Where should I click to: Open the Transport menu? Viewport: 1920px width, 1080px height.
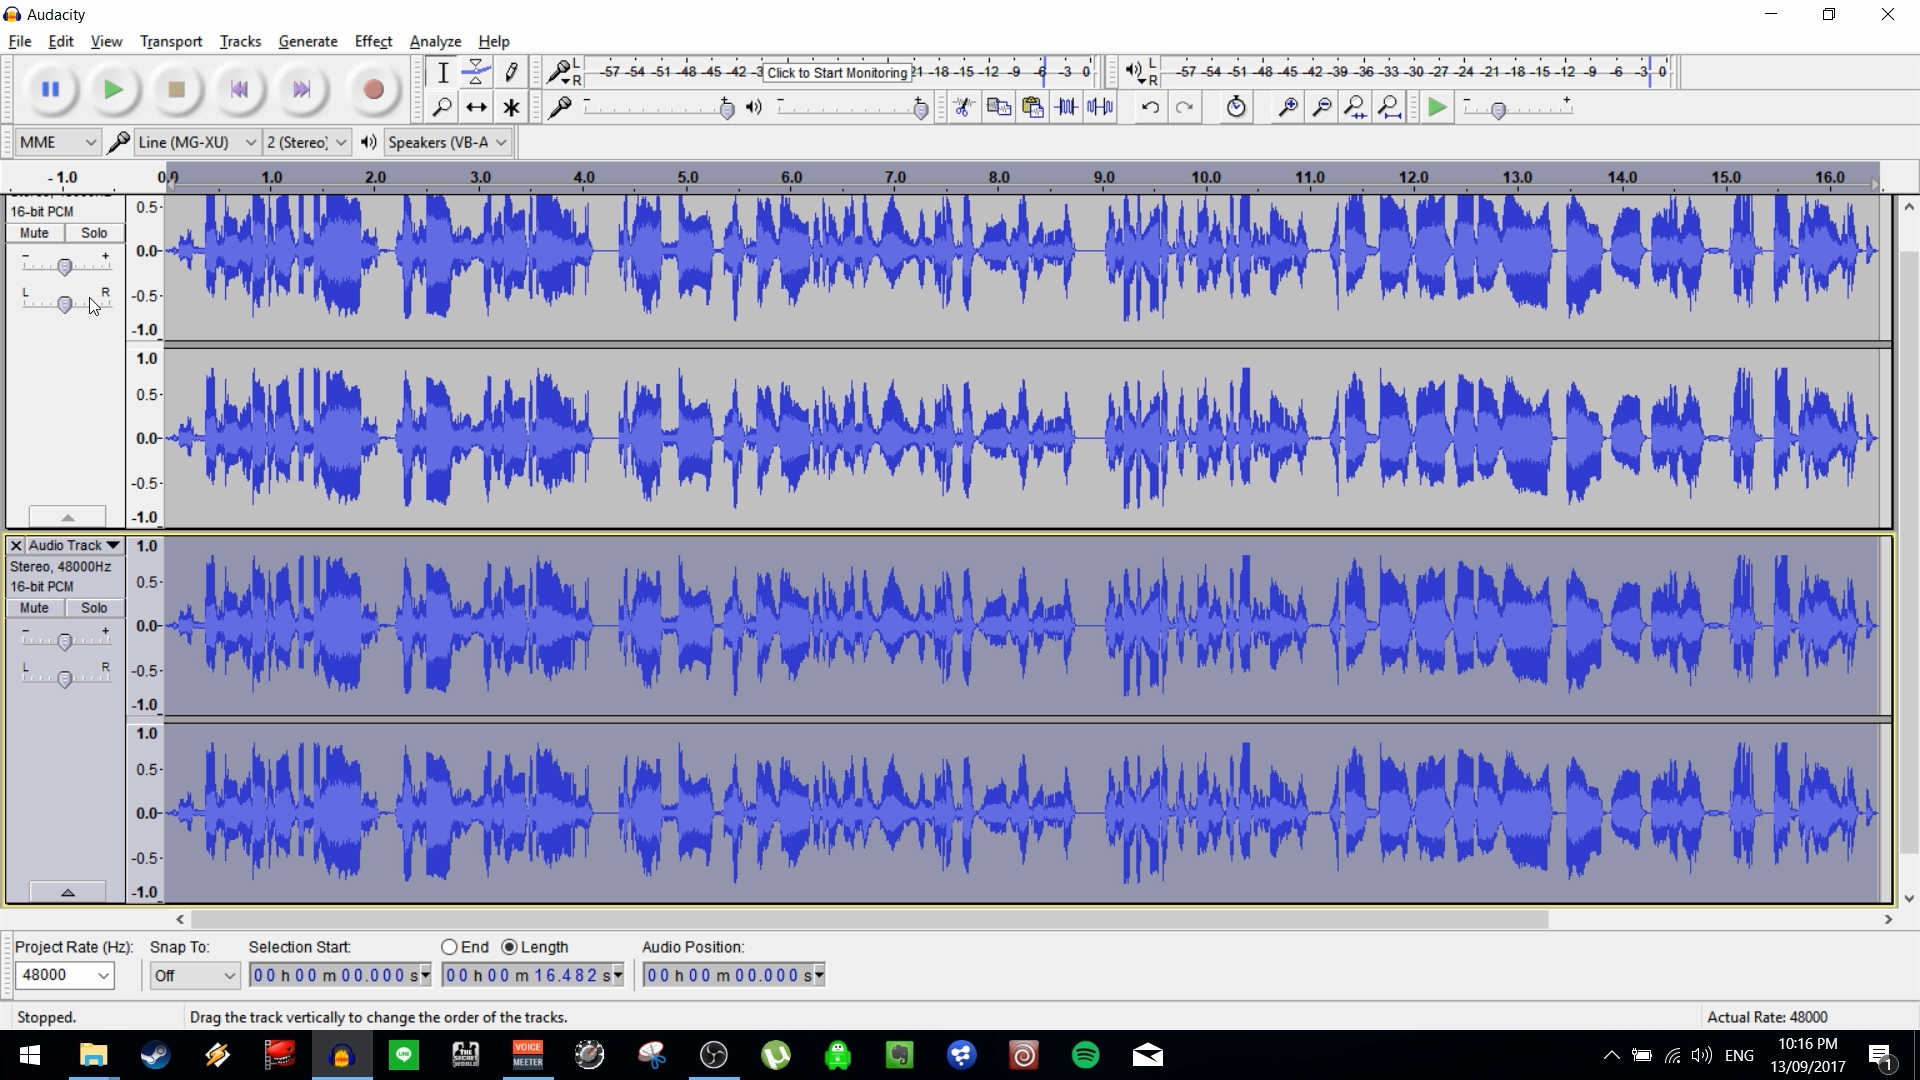171,41
